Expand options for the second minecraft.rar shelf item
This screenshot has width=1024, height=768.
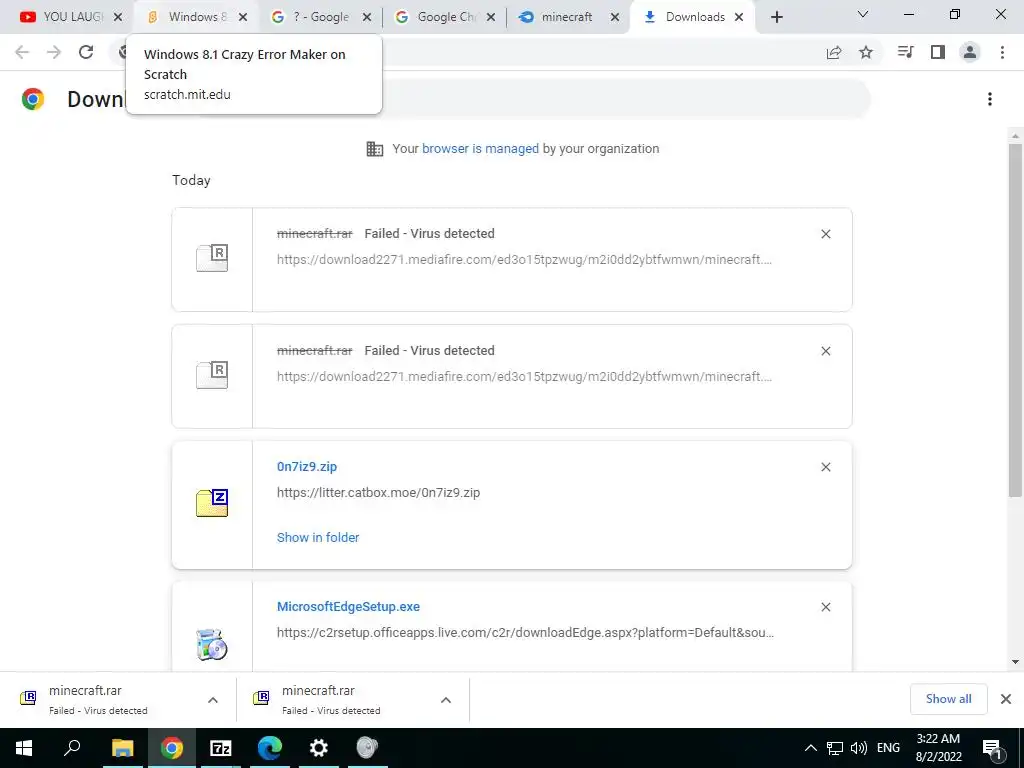[x=446, y=699]
